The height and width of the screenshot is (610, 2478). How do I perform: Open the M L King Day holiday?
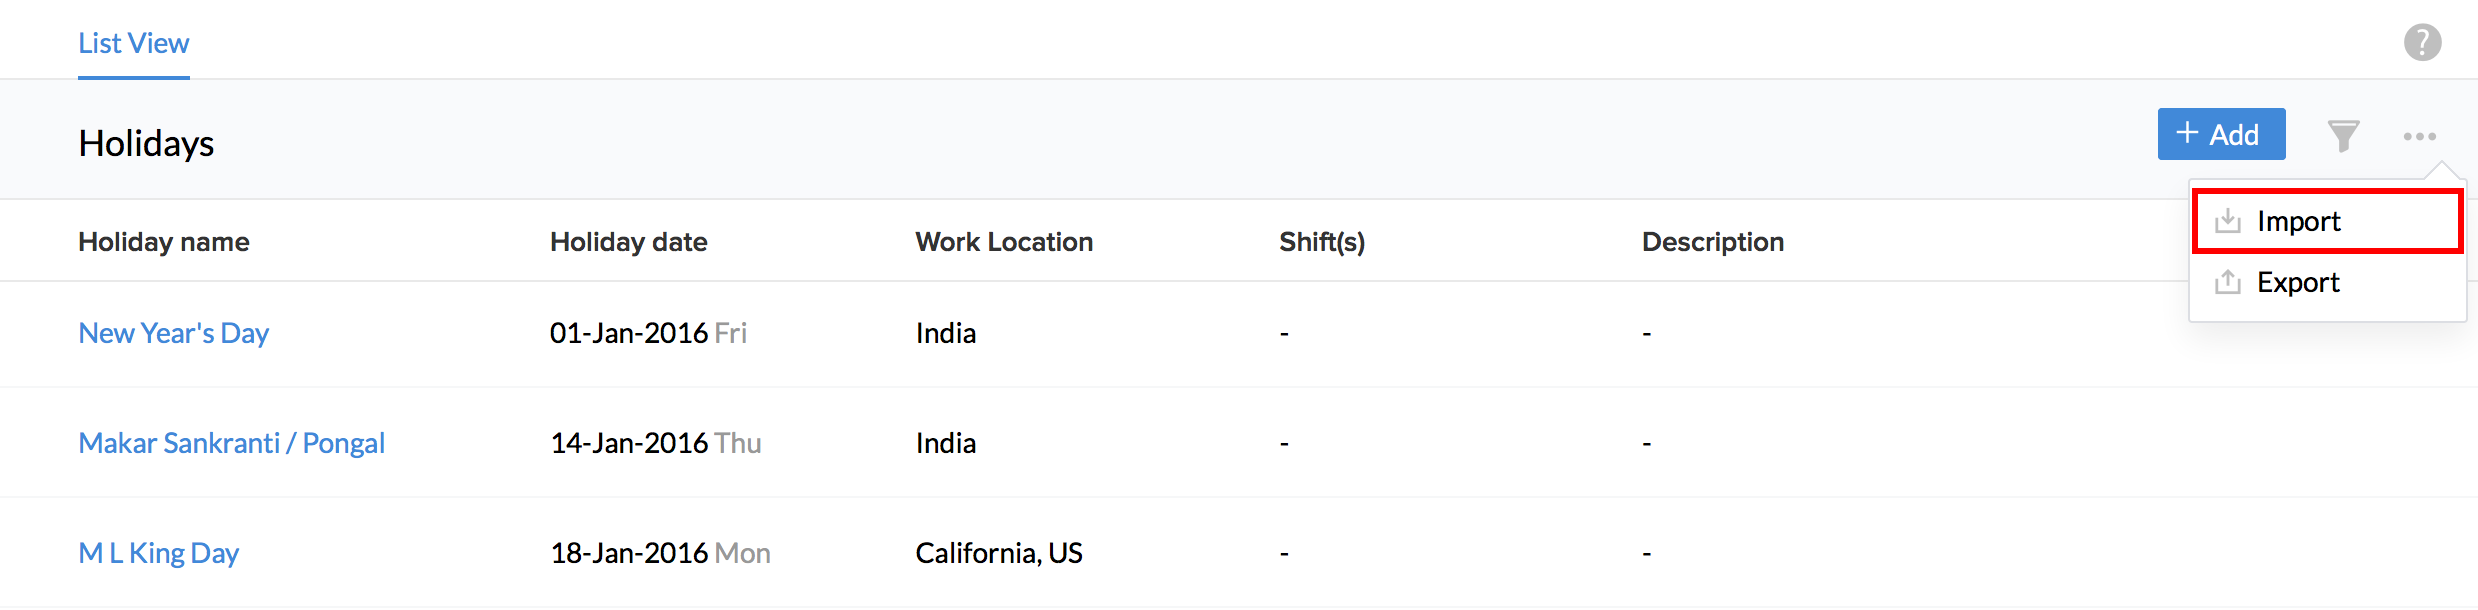coord(159,553)
